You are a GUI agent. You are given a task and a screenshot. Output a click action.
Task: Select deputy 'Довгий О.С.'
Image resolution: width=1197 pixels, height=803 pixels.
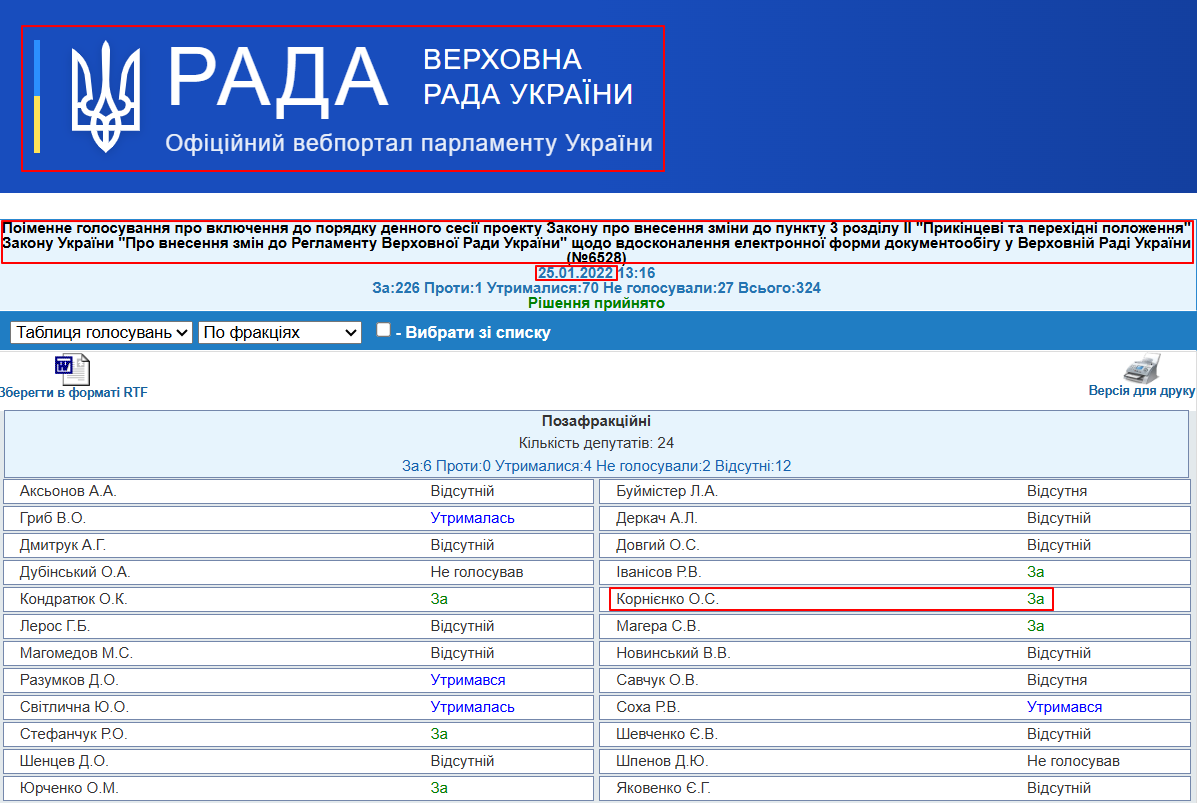(657, 545)
